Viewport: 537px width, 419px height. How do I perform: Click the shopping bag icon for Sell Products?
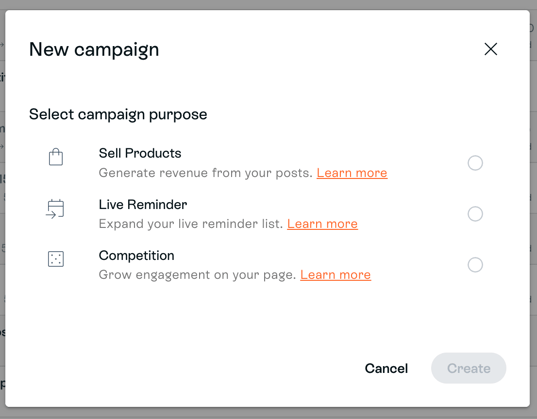[55, 157]
